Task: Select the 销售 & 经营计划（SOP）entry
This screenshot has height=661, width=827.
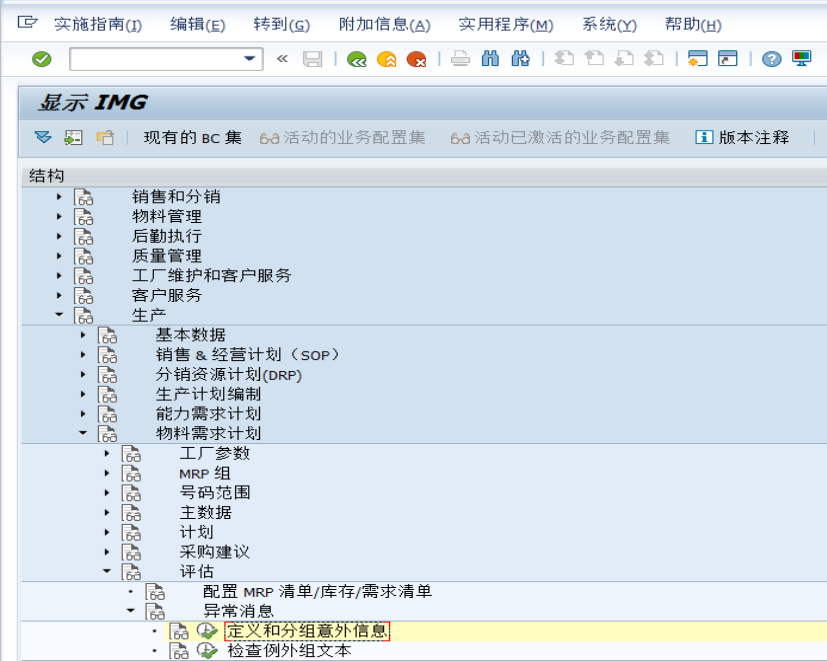Action: pos(247,355)
